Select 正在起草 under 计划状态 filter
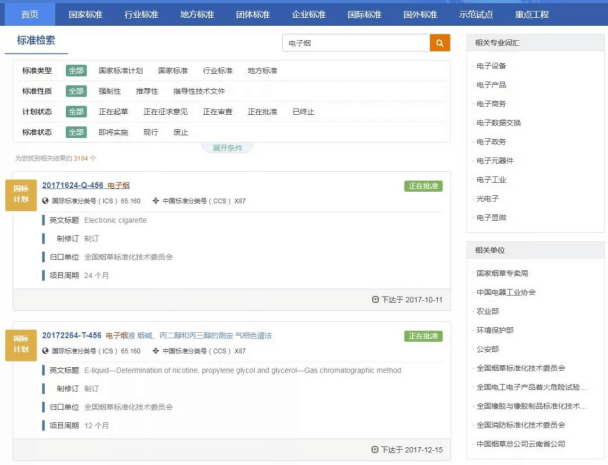This screenshot has height=465, width=608. pyautogui.click(x=113, y=111)
